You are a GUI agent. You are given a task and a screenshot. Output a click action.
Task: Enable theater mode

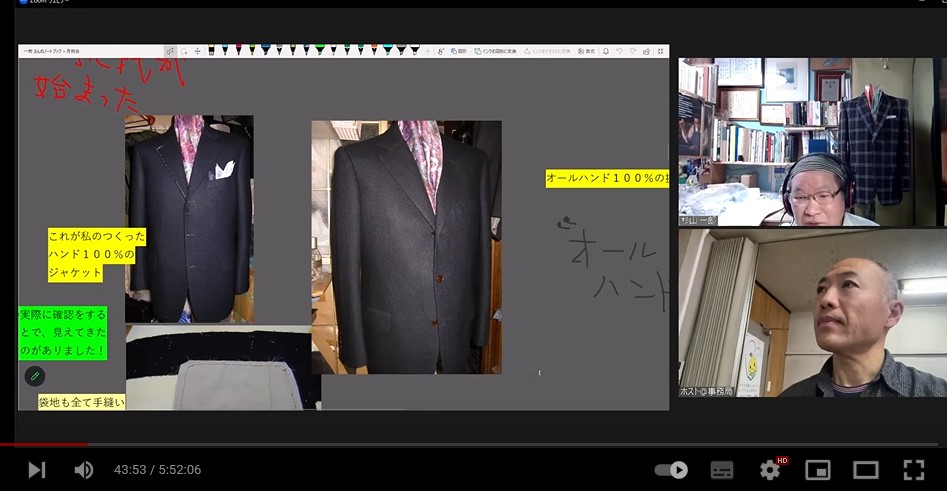click(x=865, y=469)
